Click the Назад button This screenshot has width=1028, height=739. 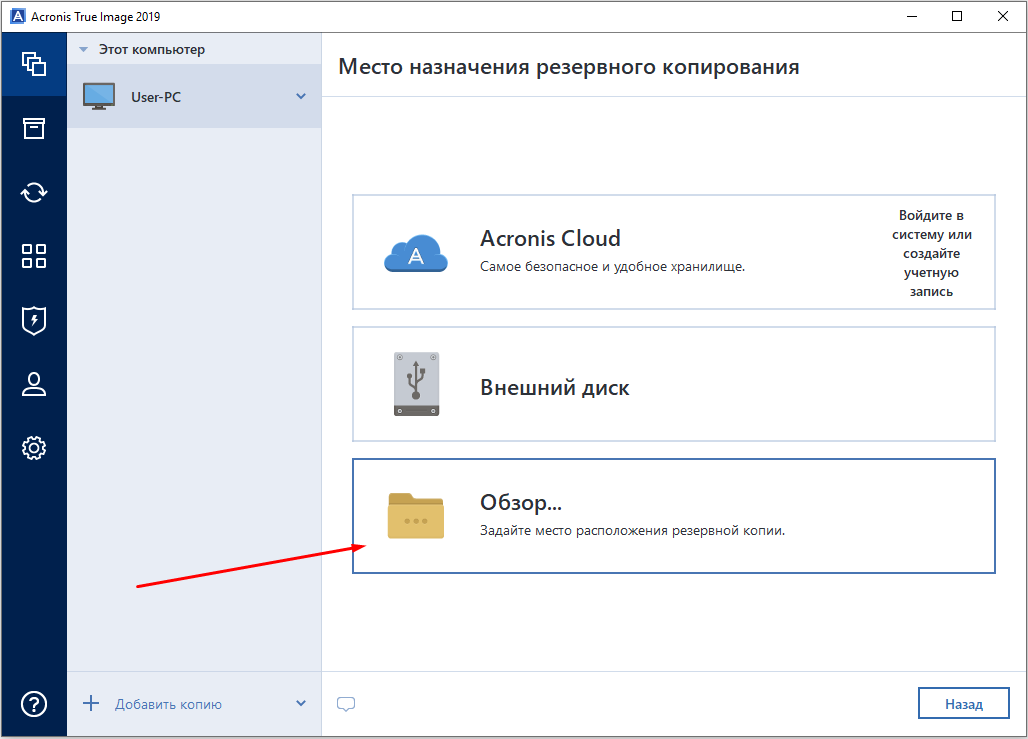pos(964,704)
